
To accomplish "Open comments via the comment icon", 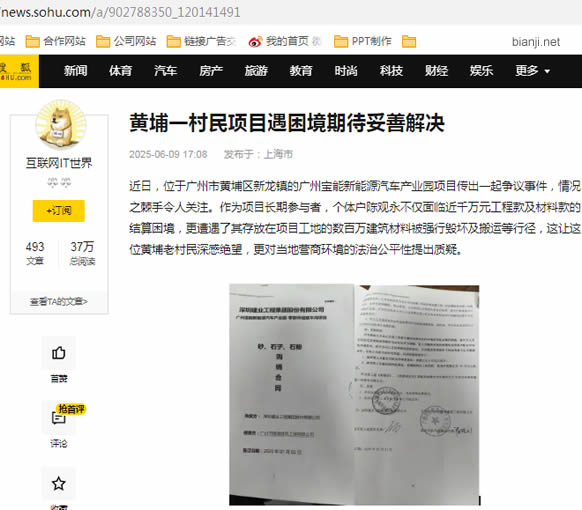I will coord(59,418).
